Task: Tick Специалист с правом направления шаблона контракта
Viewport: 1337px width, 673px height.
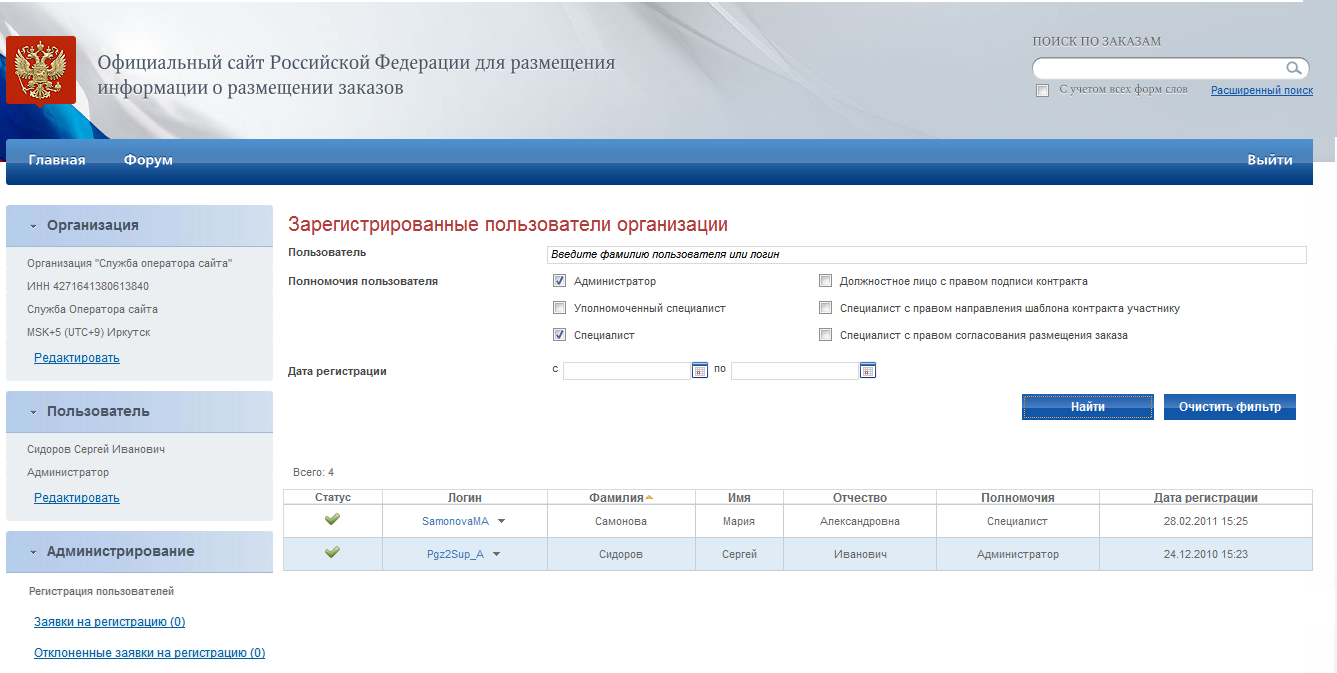Action: pos(825,308)
